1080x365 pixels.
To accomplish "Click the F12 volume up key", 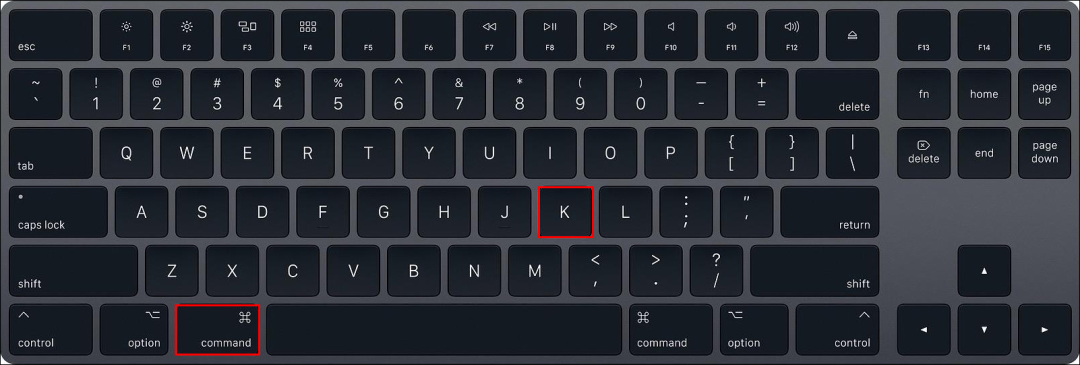I will pyautogui.click(x=791, y=35).
